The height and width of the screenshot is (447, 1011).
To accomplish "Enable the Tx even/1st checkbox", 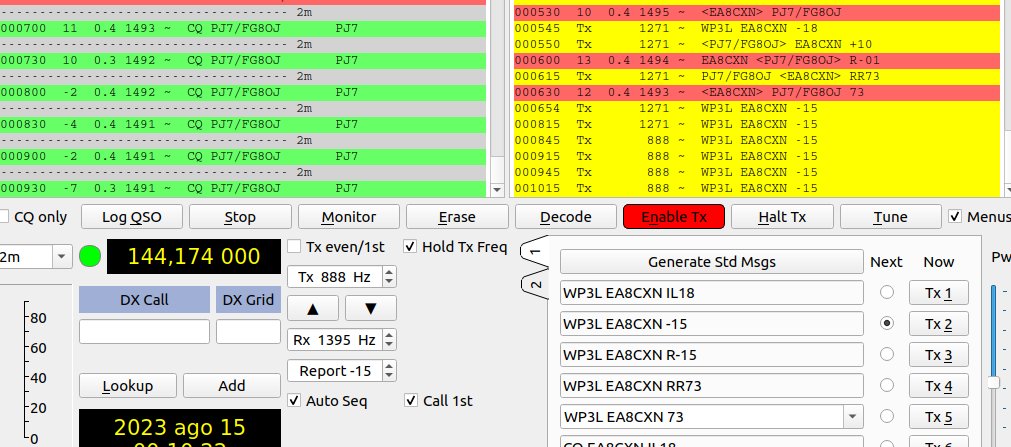I will point(294,247).
